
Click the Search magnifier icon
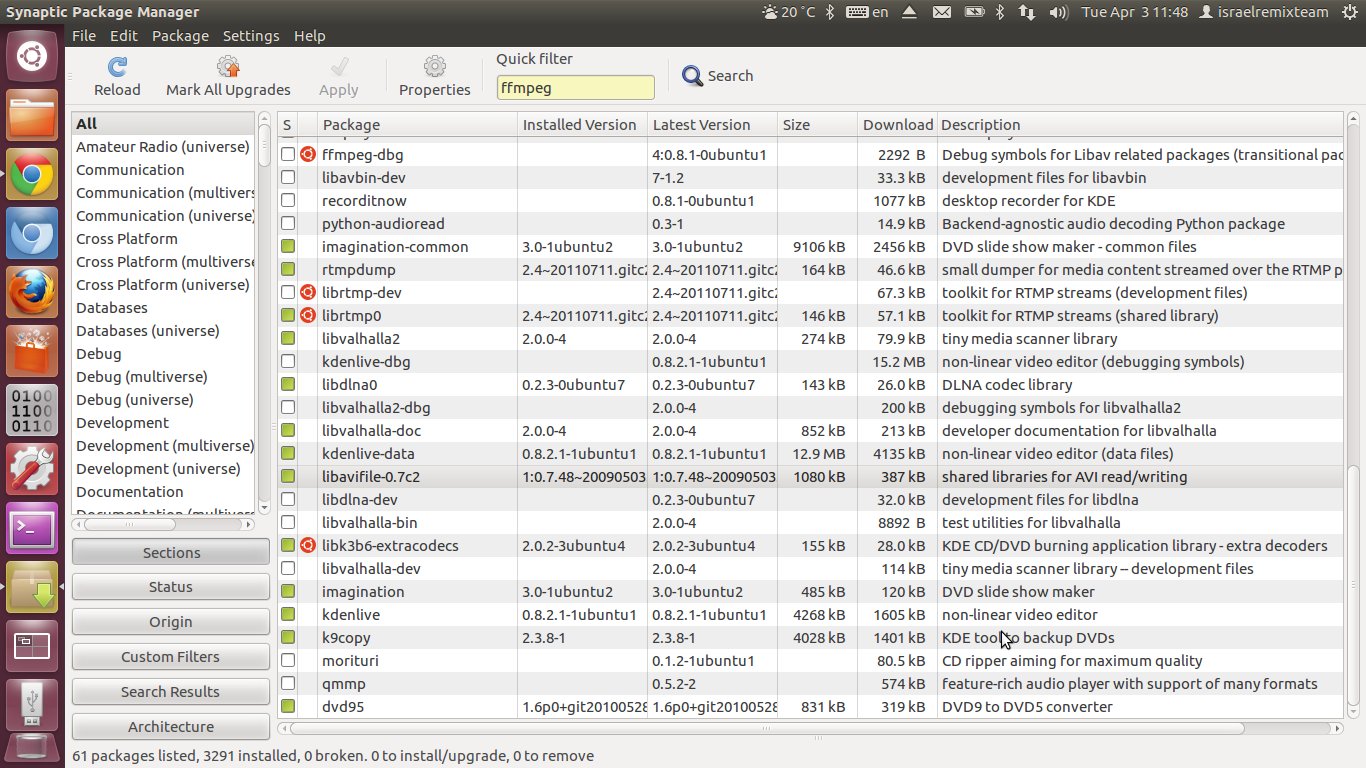point(692,76)
